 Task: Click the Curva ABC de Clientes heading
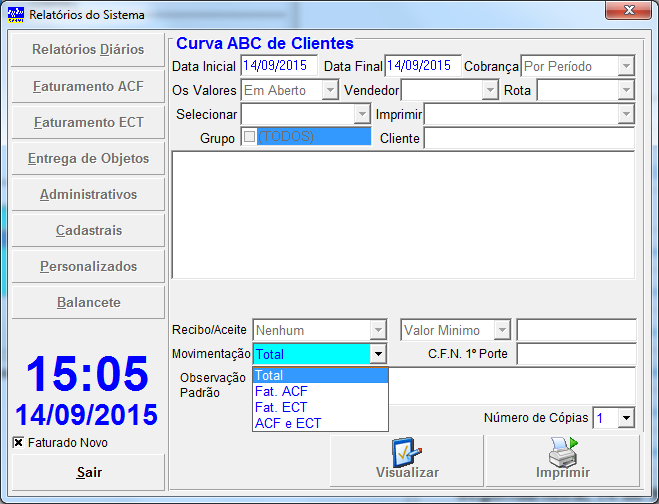pos(265,43)
